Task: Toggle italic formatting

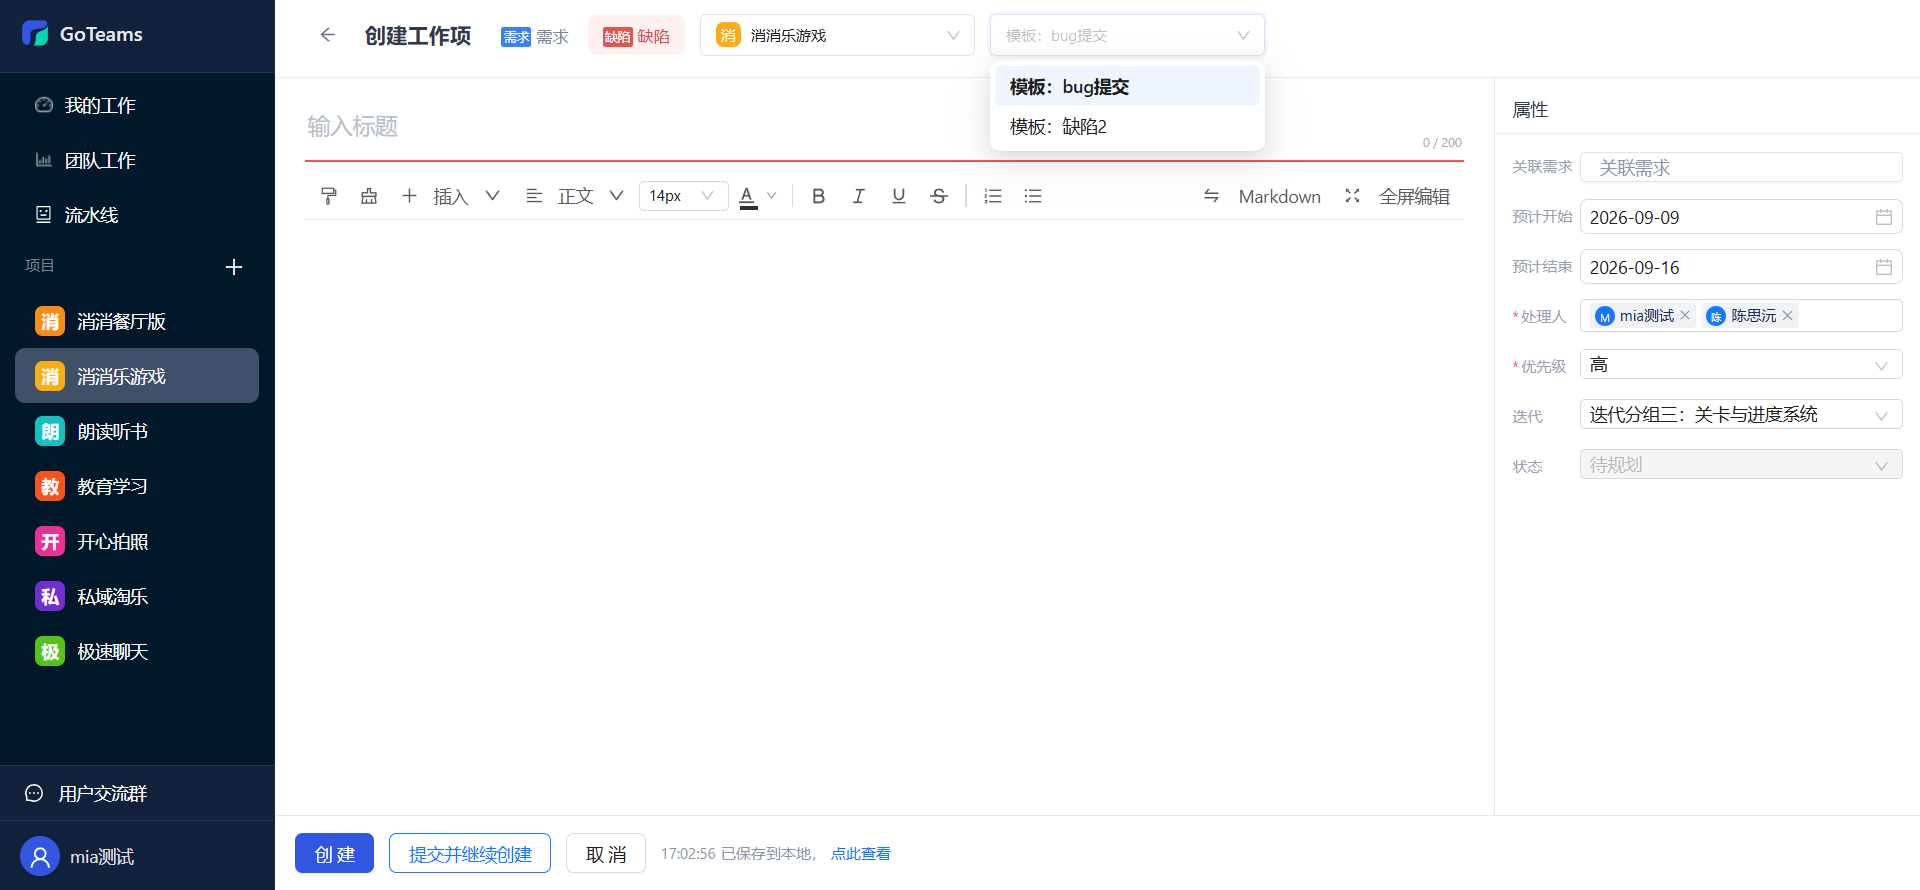Action: pyautogui.click(x=858, y=196)
